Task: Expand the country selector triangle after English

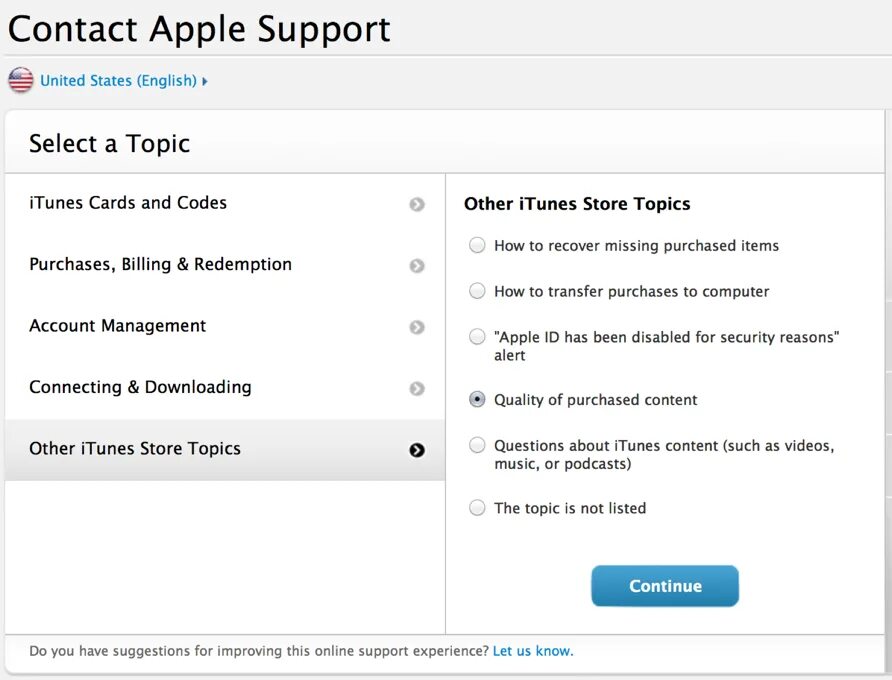Action: tap(205, 81)
